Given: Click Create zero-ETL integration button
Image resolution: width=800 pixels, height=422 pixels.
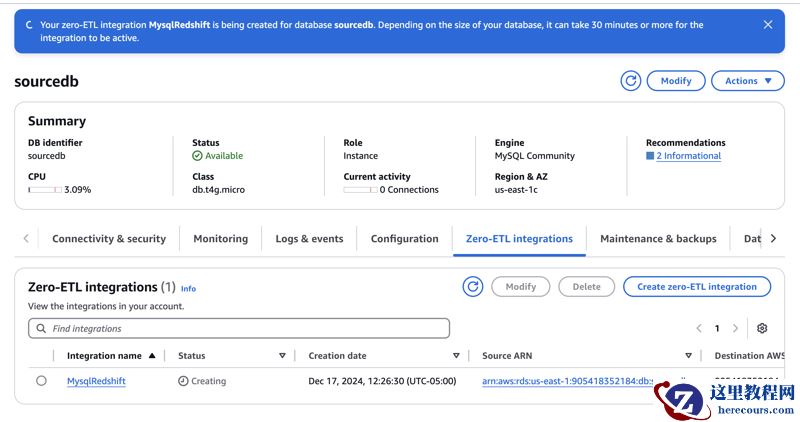Looking at the screenshot, I should pos(697,287).
